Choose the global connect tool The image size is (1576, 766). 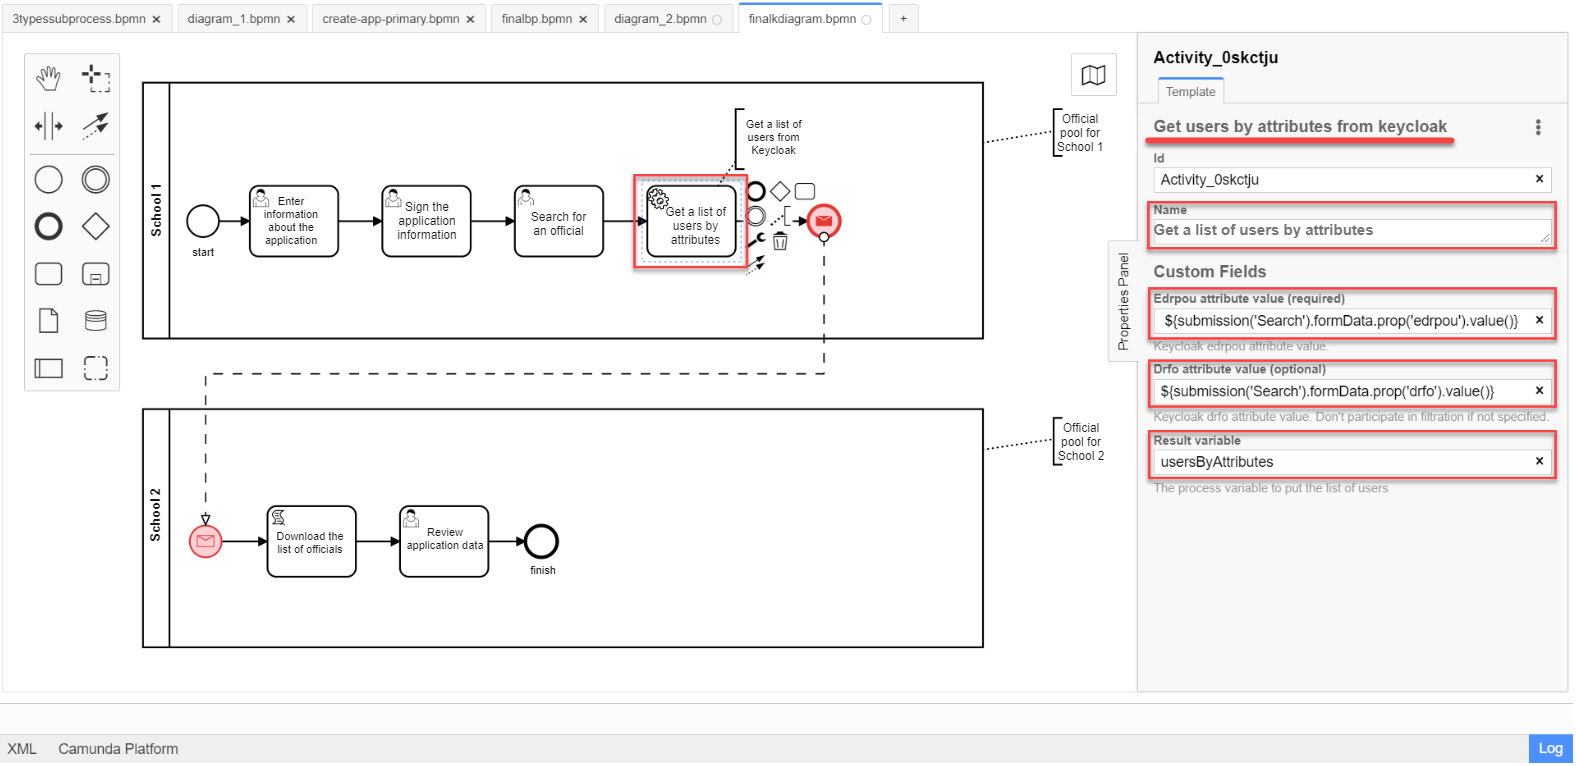pyautogui.click(x=96, y=126)
